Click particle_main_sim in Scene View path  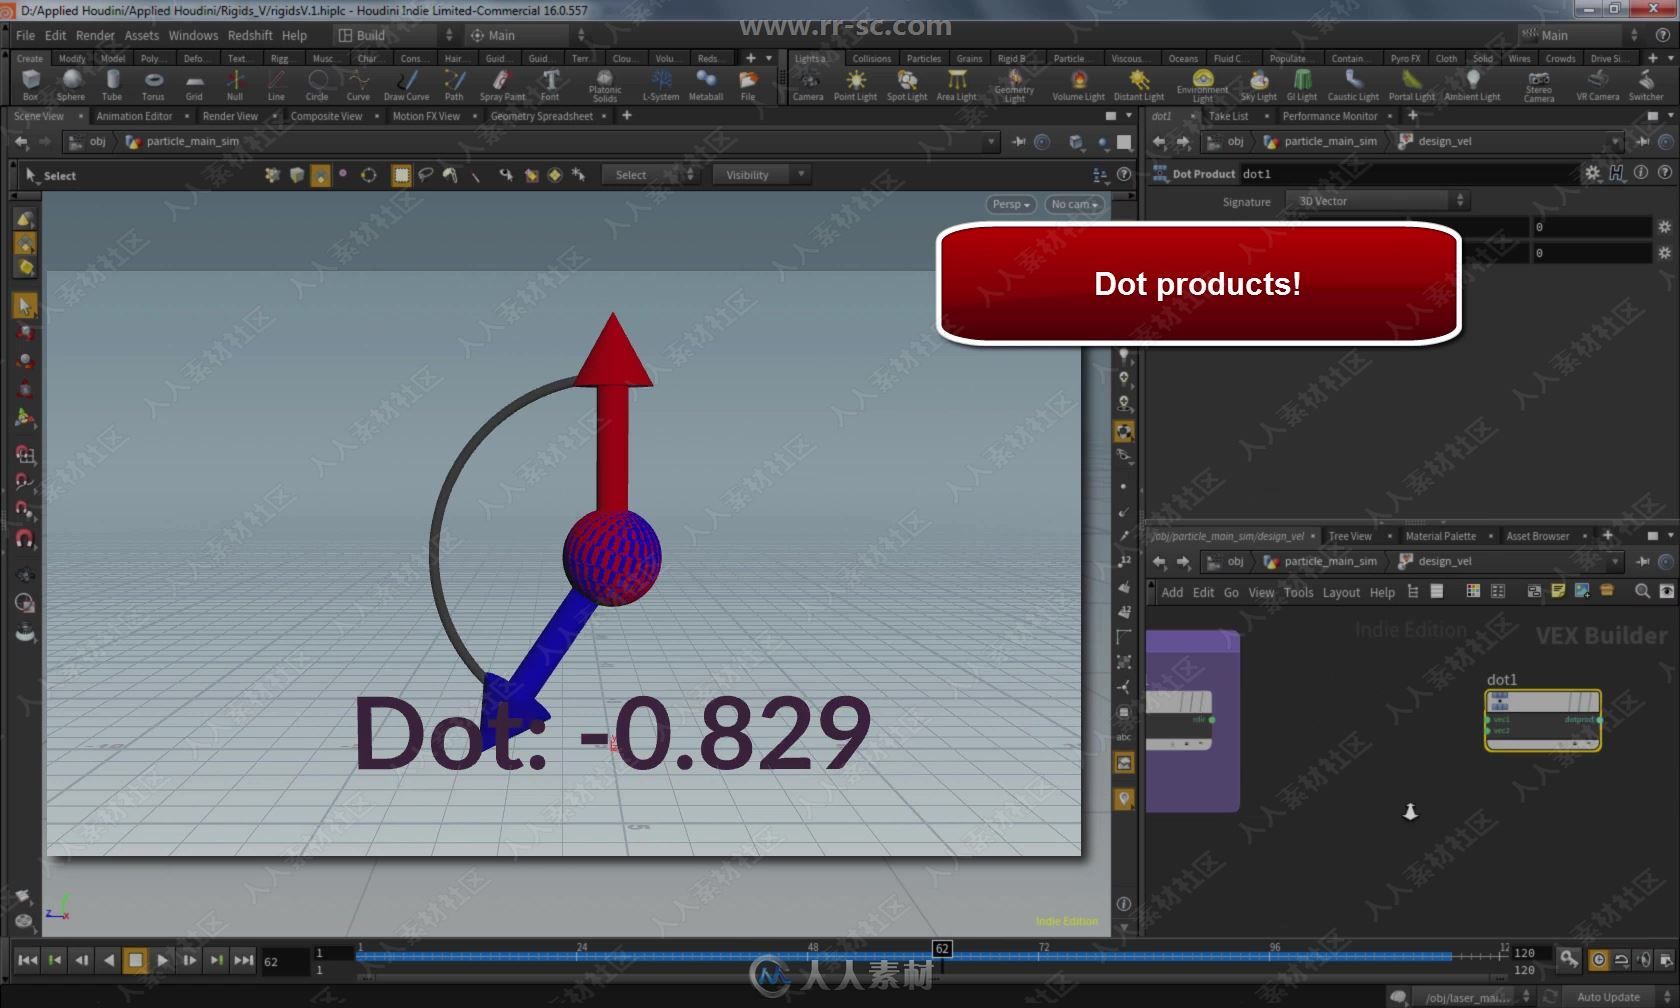pos(192,141)
